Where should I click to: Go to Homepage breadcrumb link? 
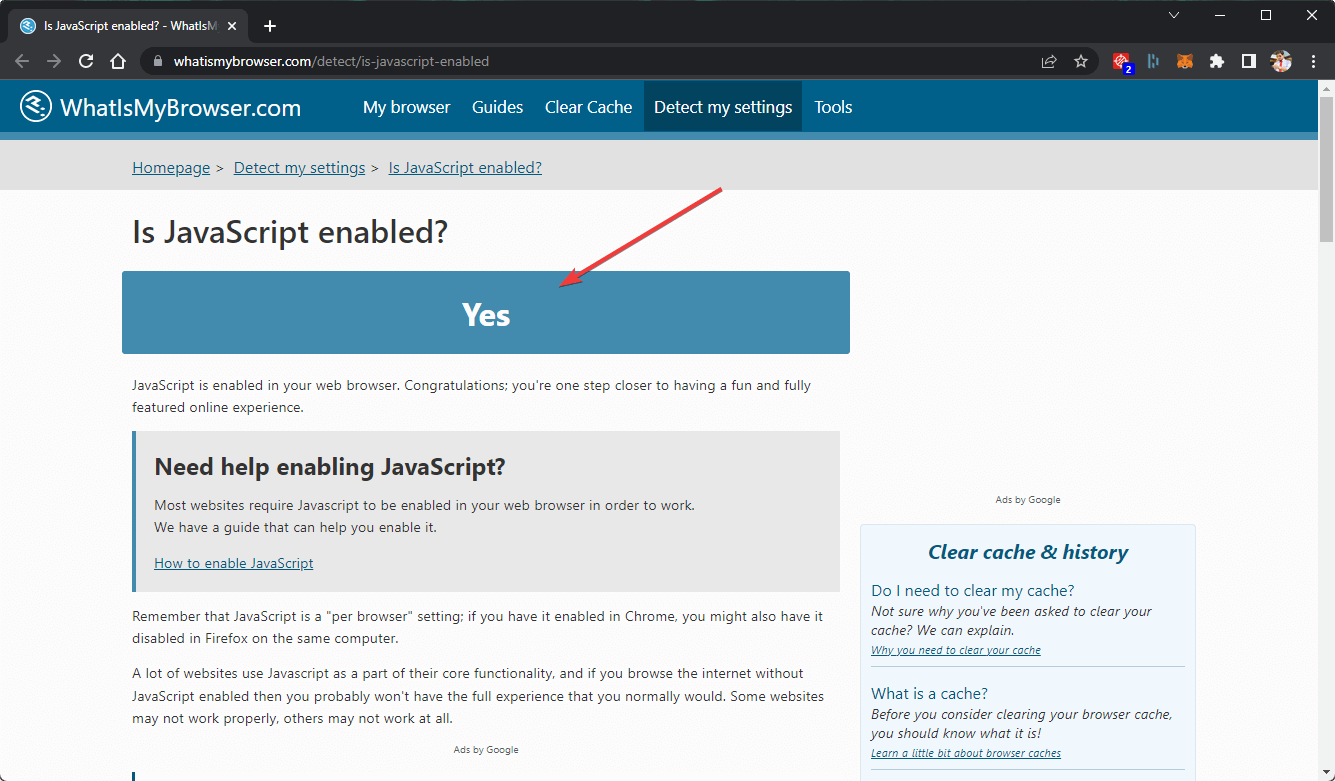[x=171, y=168]
